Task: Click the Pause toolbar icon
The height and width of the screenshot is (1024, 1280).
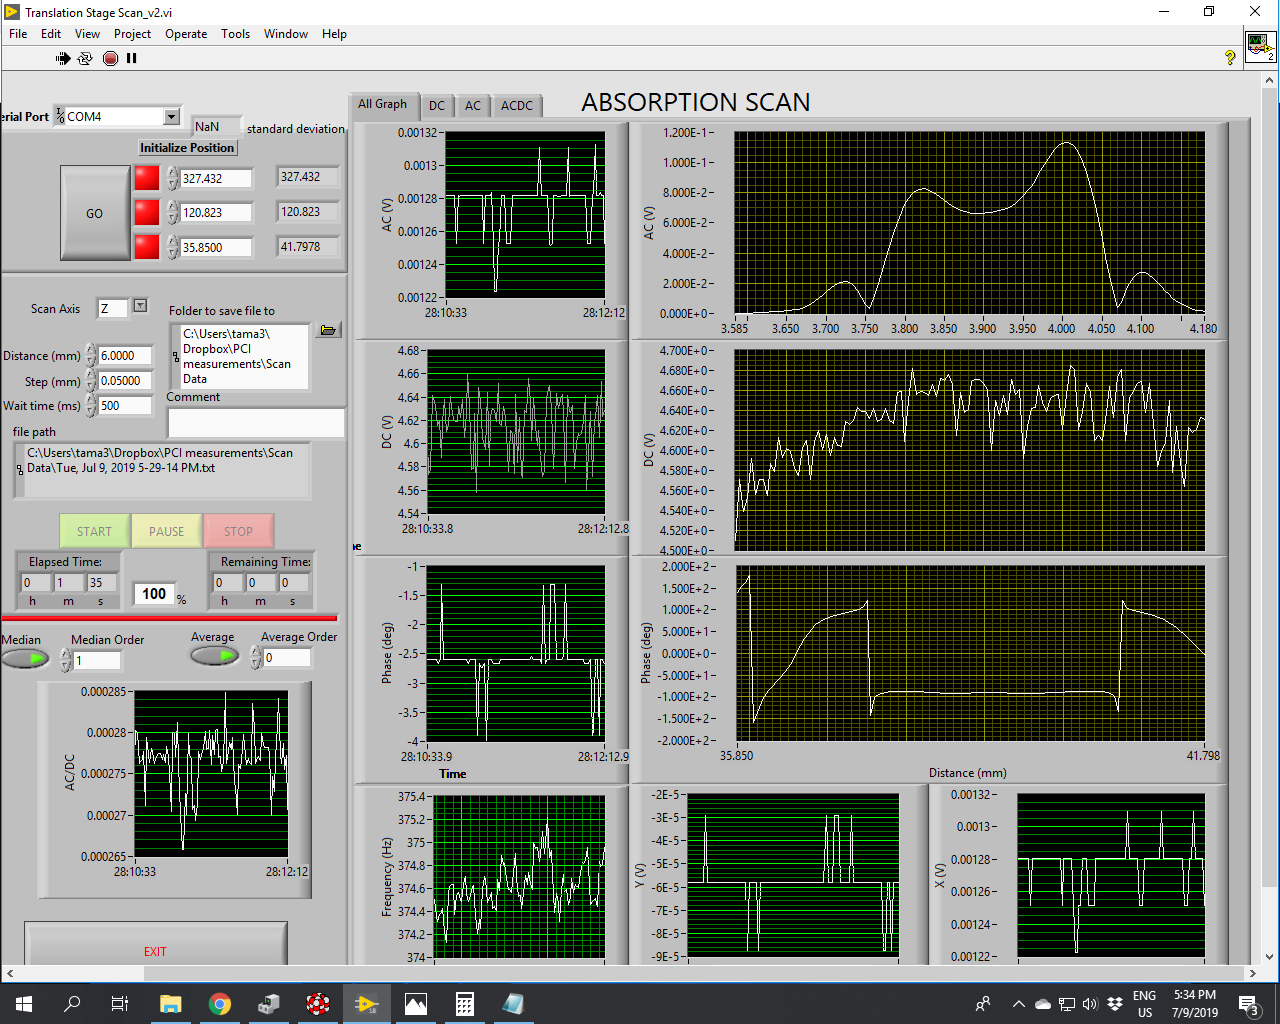Action: point(131,59)
